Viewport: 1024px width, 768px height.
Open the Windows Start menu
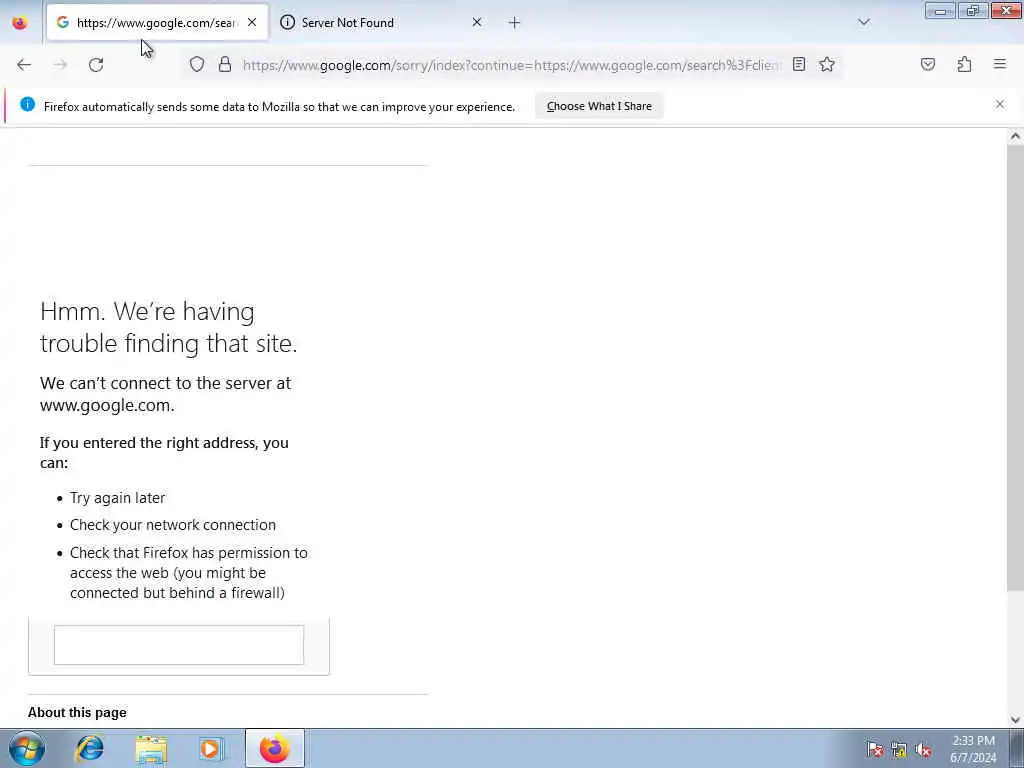coord(27,748)
